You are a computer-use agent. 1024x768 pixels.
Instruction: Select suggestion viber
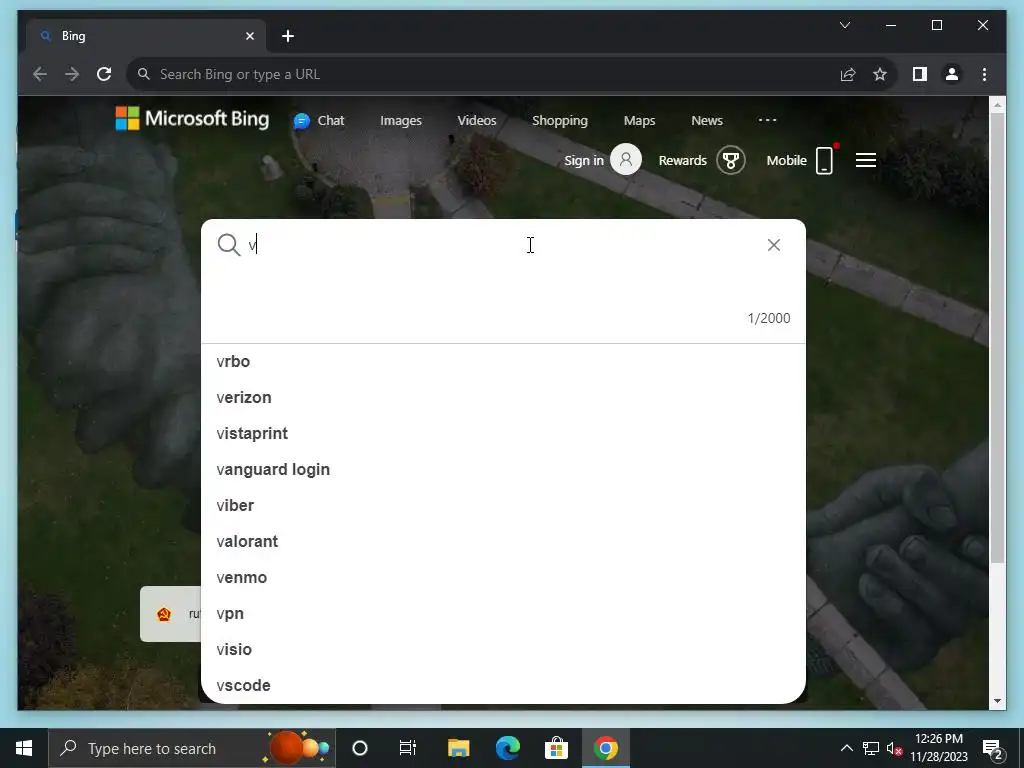point(503,505)
